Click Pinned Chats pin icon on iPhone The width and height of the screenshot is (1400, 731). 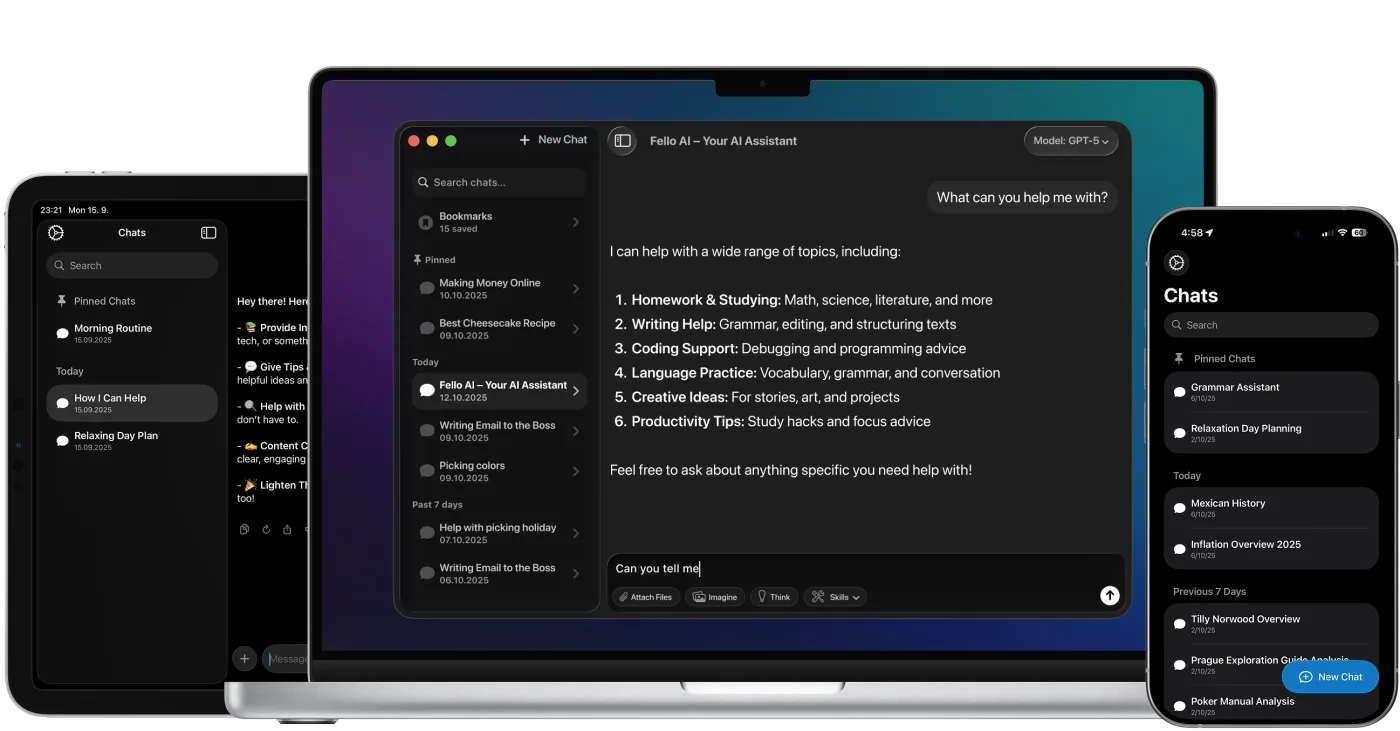(1179, 358)
